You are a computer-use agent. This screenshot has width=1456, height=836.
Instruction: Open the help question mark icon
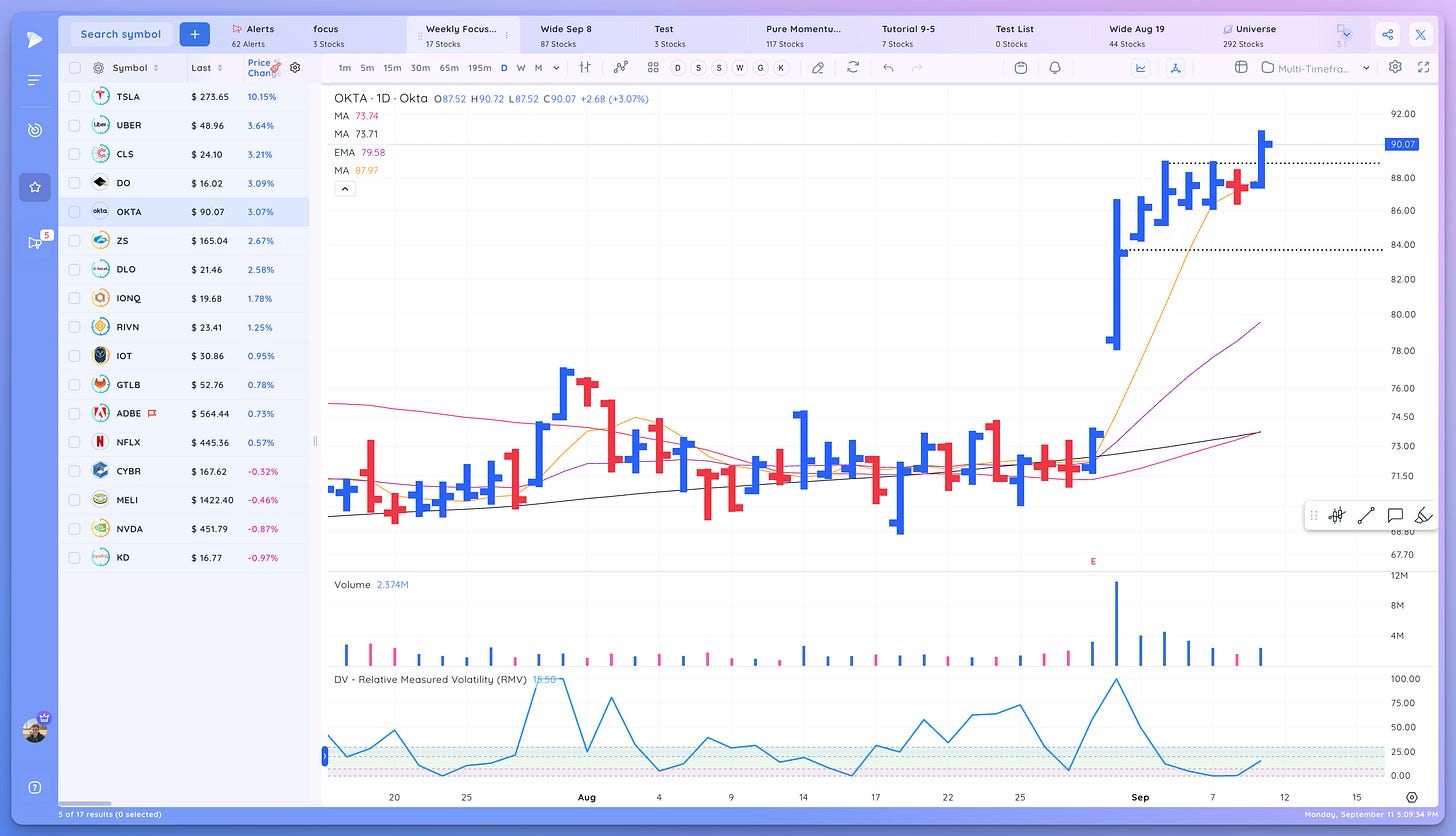tap(35, 787)
